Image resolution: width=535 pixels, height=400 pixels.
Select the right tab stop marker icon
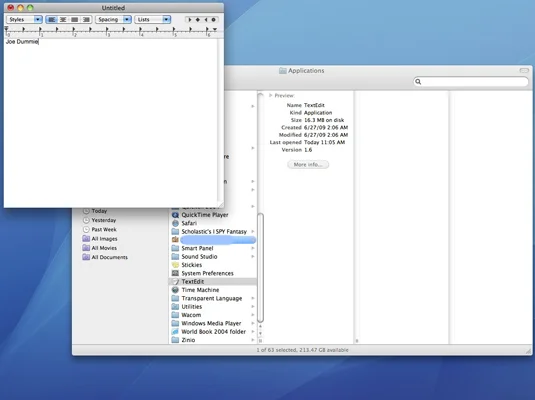(x=206, y=20)
